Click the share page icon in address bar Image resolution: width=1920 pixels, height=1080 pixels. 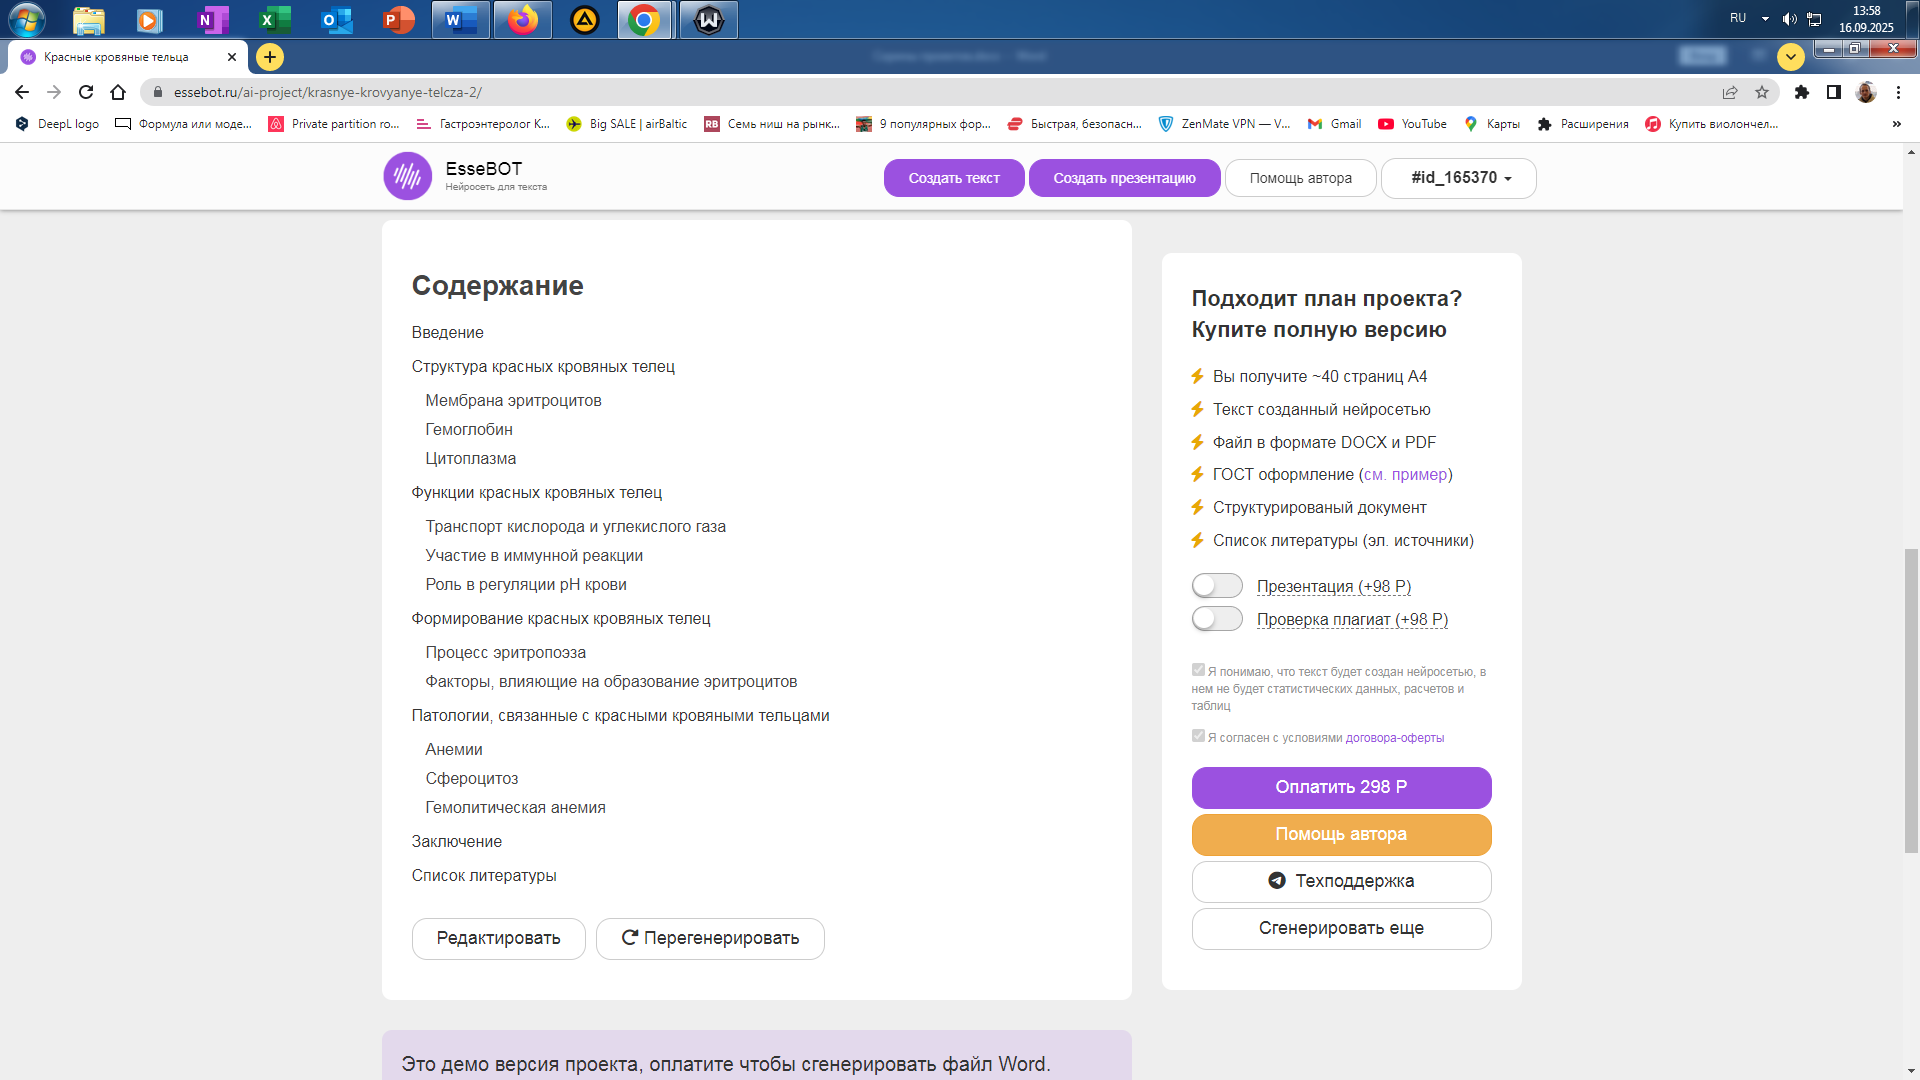[x=1729, y=92]
